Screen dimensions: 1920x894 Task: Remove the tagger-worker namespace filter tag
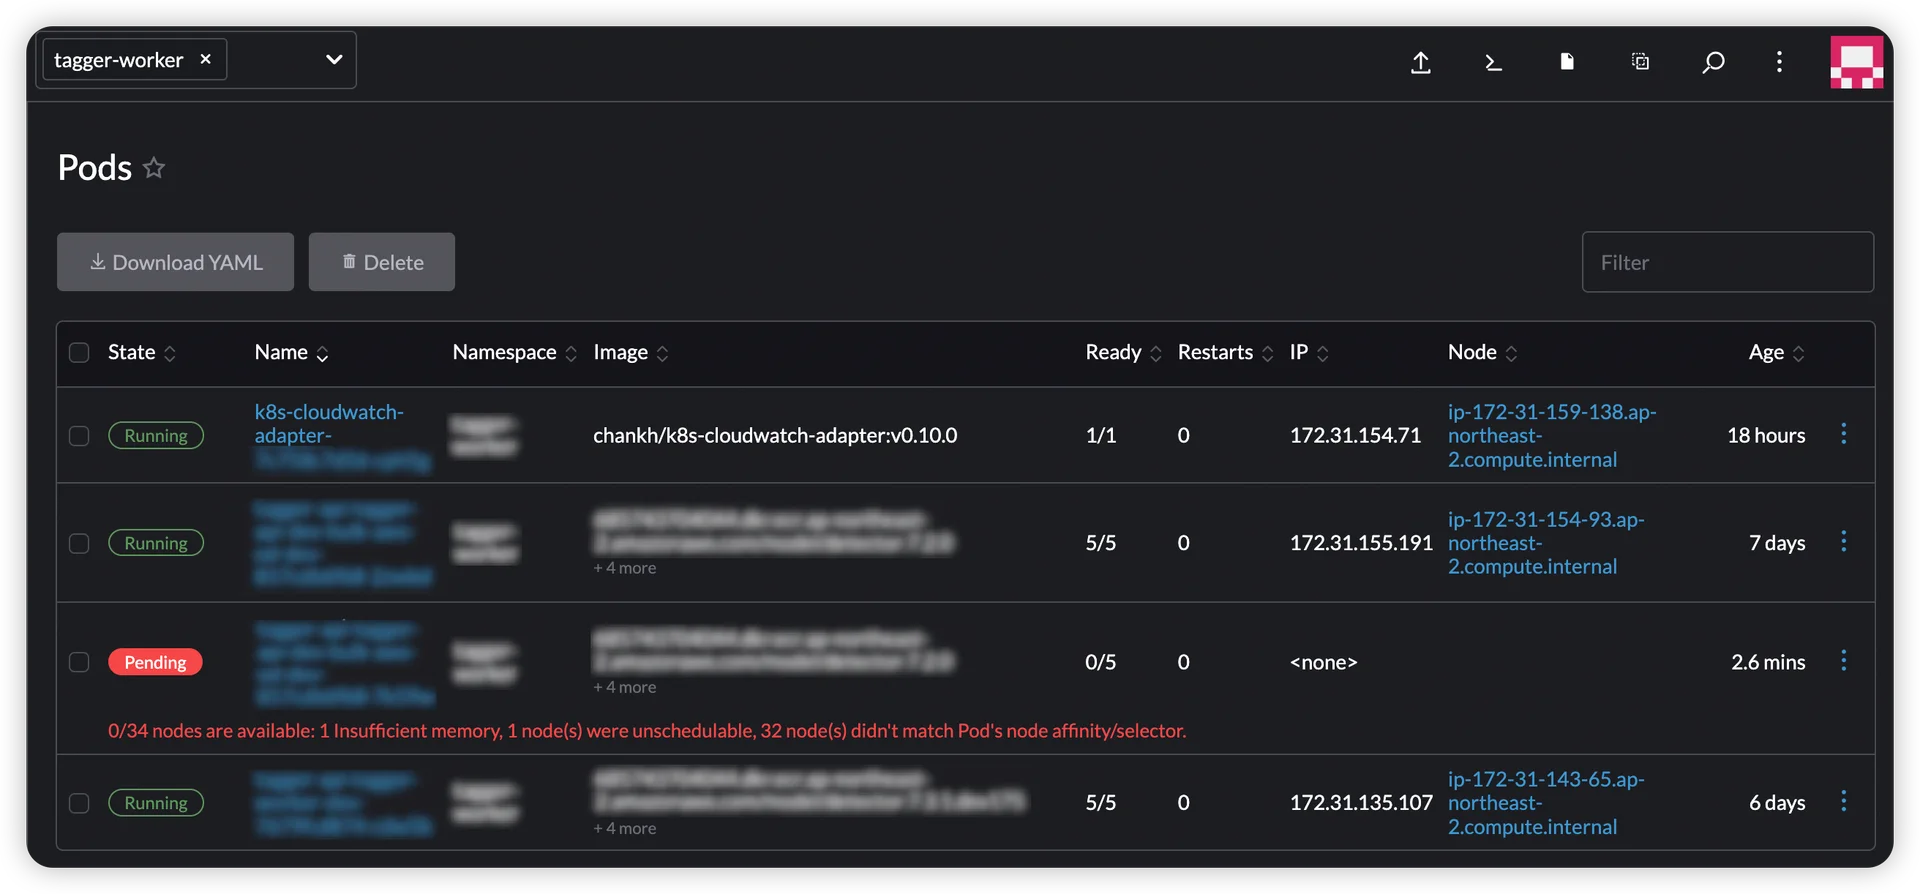pos(206,59)
